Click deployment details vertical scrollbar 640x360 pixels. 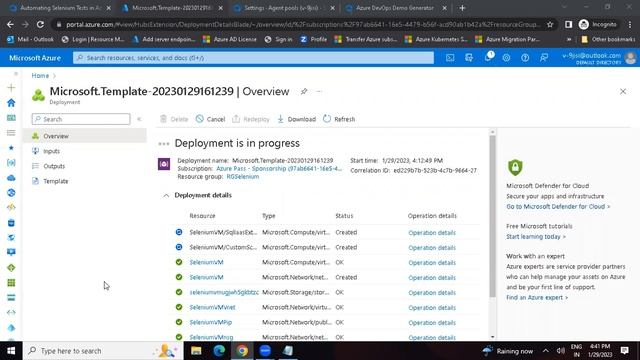pyautogui.click(x=493, y=216)
